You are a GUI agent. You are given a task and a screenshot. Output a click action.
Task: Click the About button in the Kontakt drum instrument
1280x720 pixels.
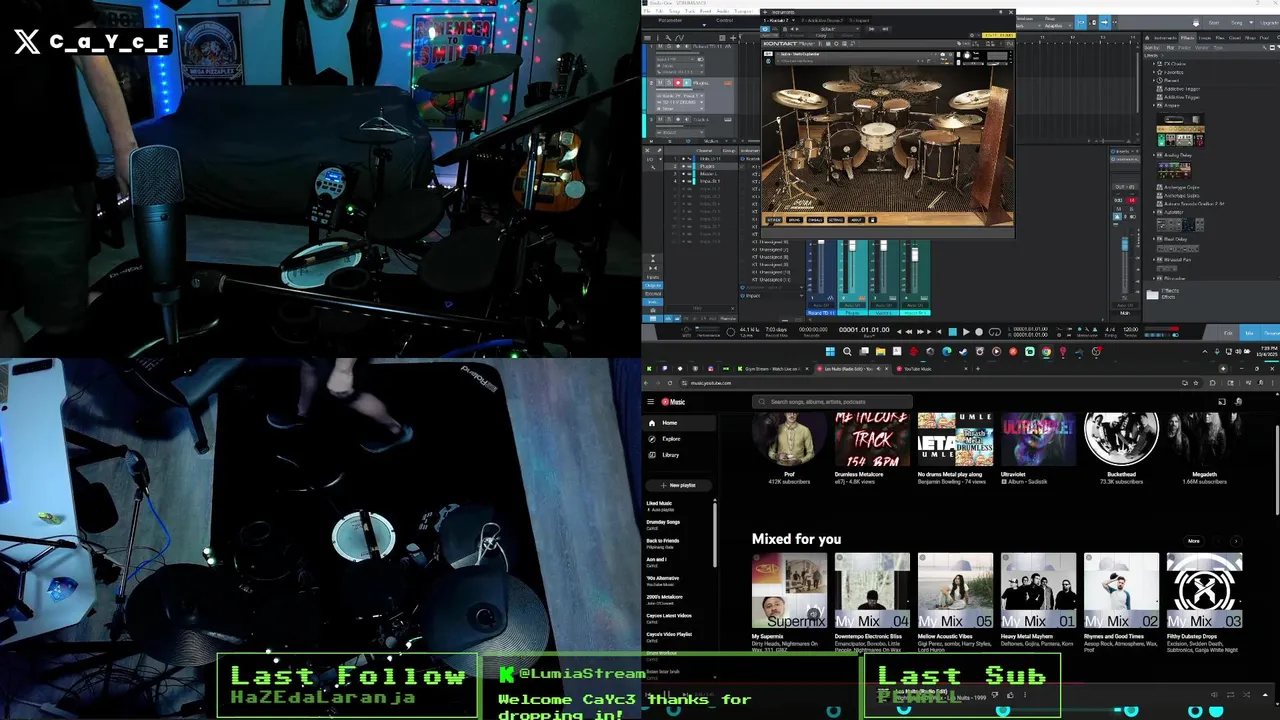pos(856,220)
